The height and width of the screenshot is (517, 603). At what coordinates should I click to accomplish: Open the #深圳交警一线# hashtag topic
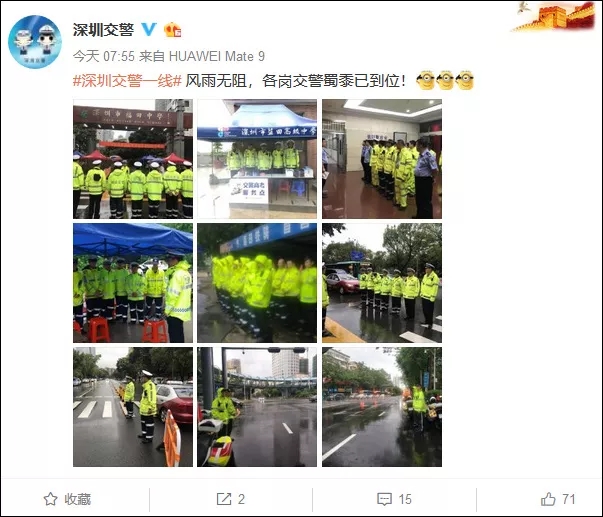[127, 81]
